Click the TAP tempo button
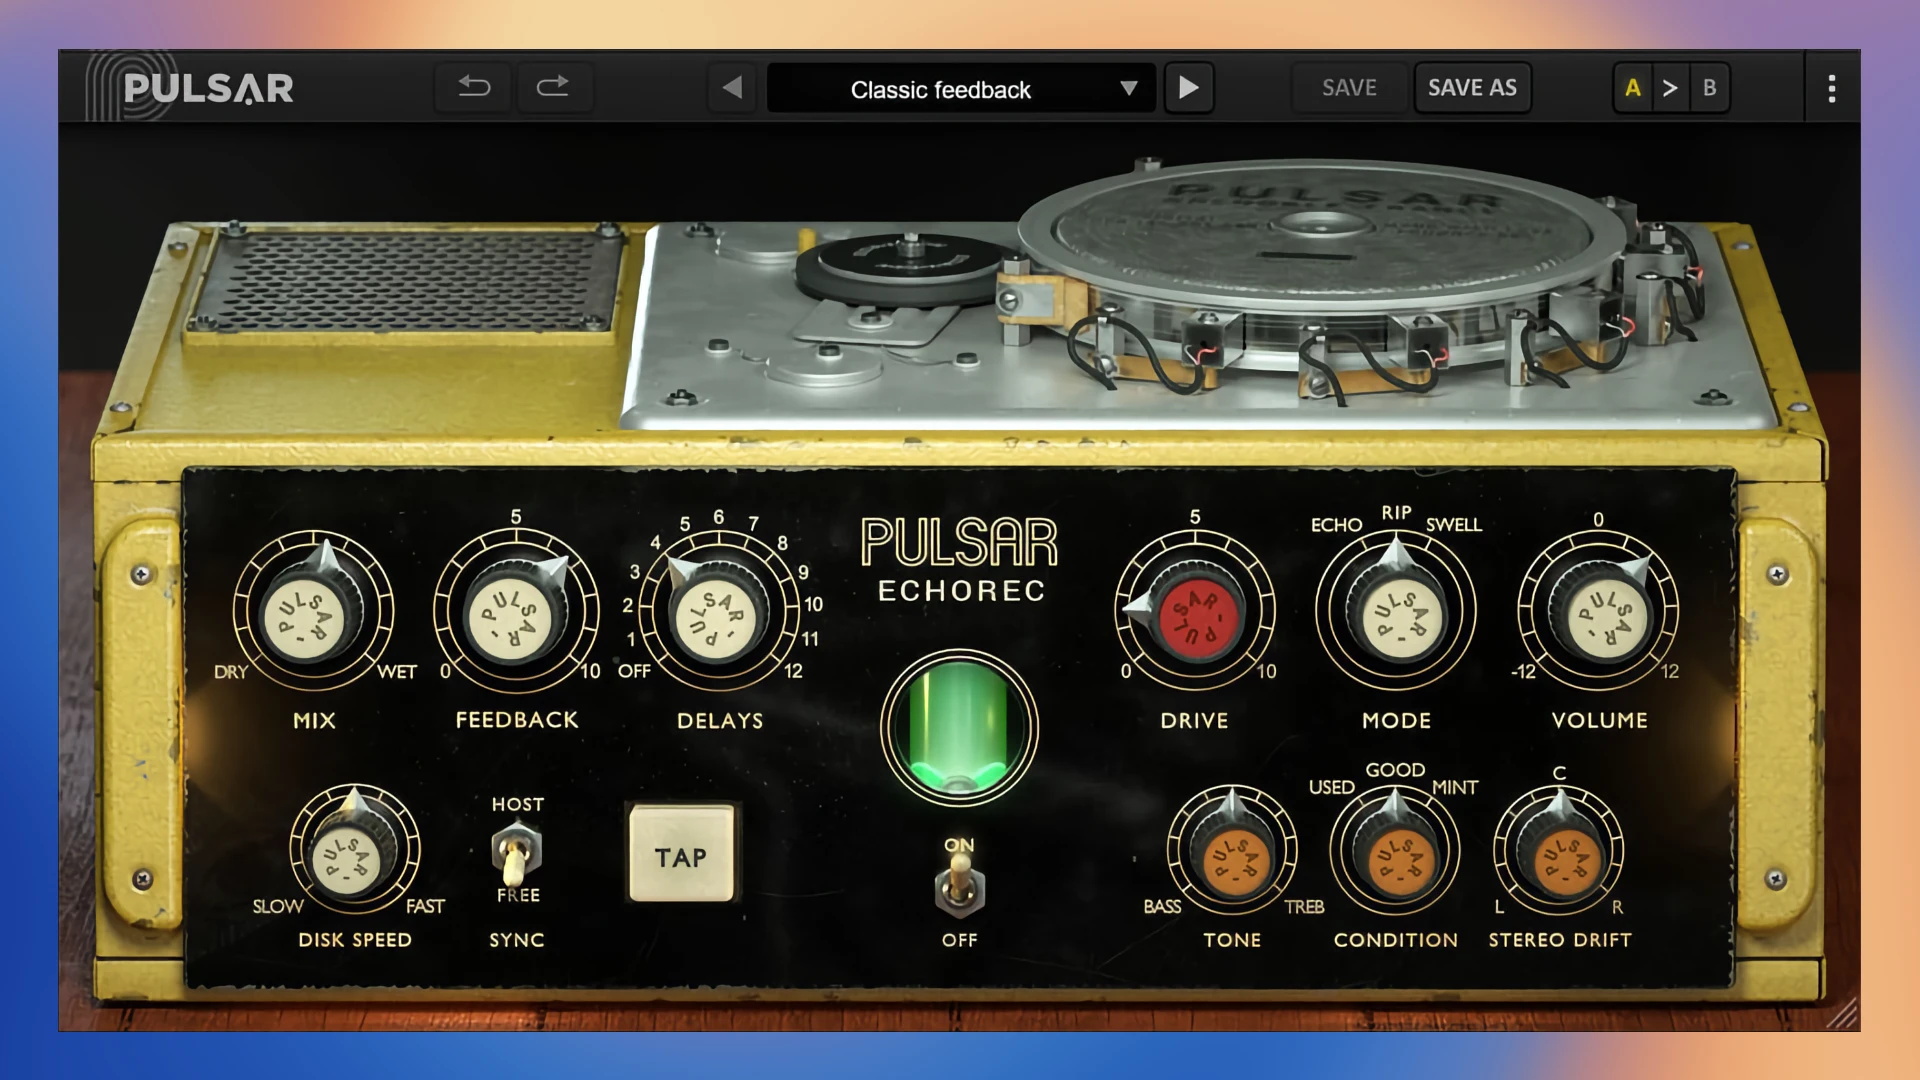This screenshot has width=1920, height=1080. pos(681,855)
